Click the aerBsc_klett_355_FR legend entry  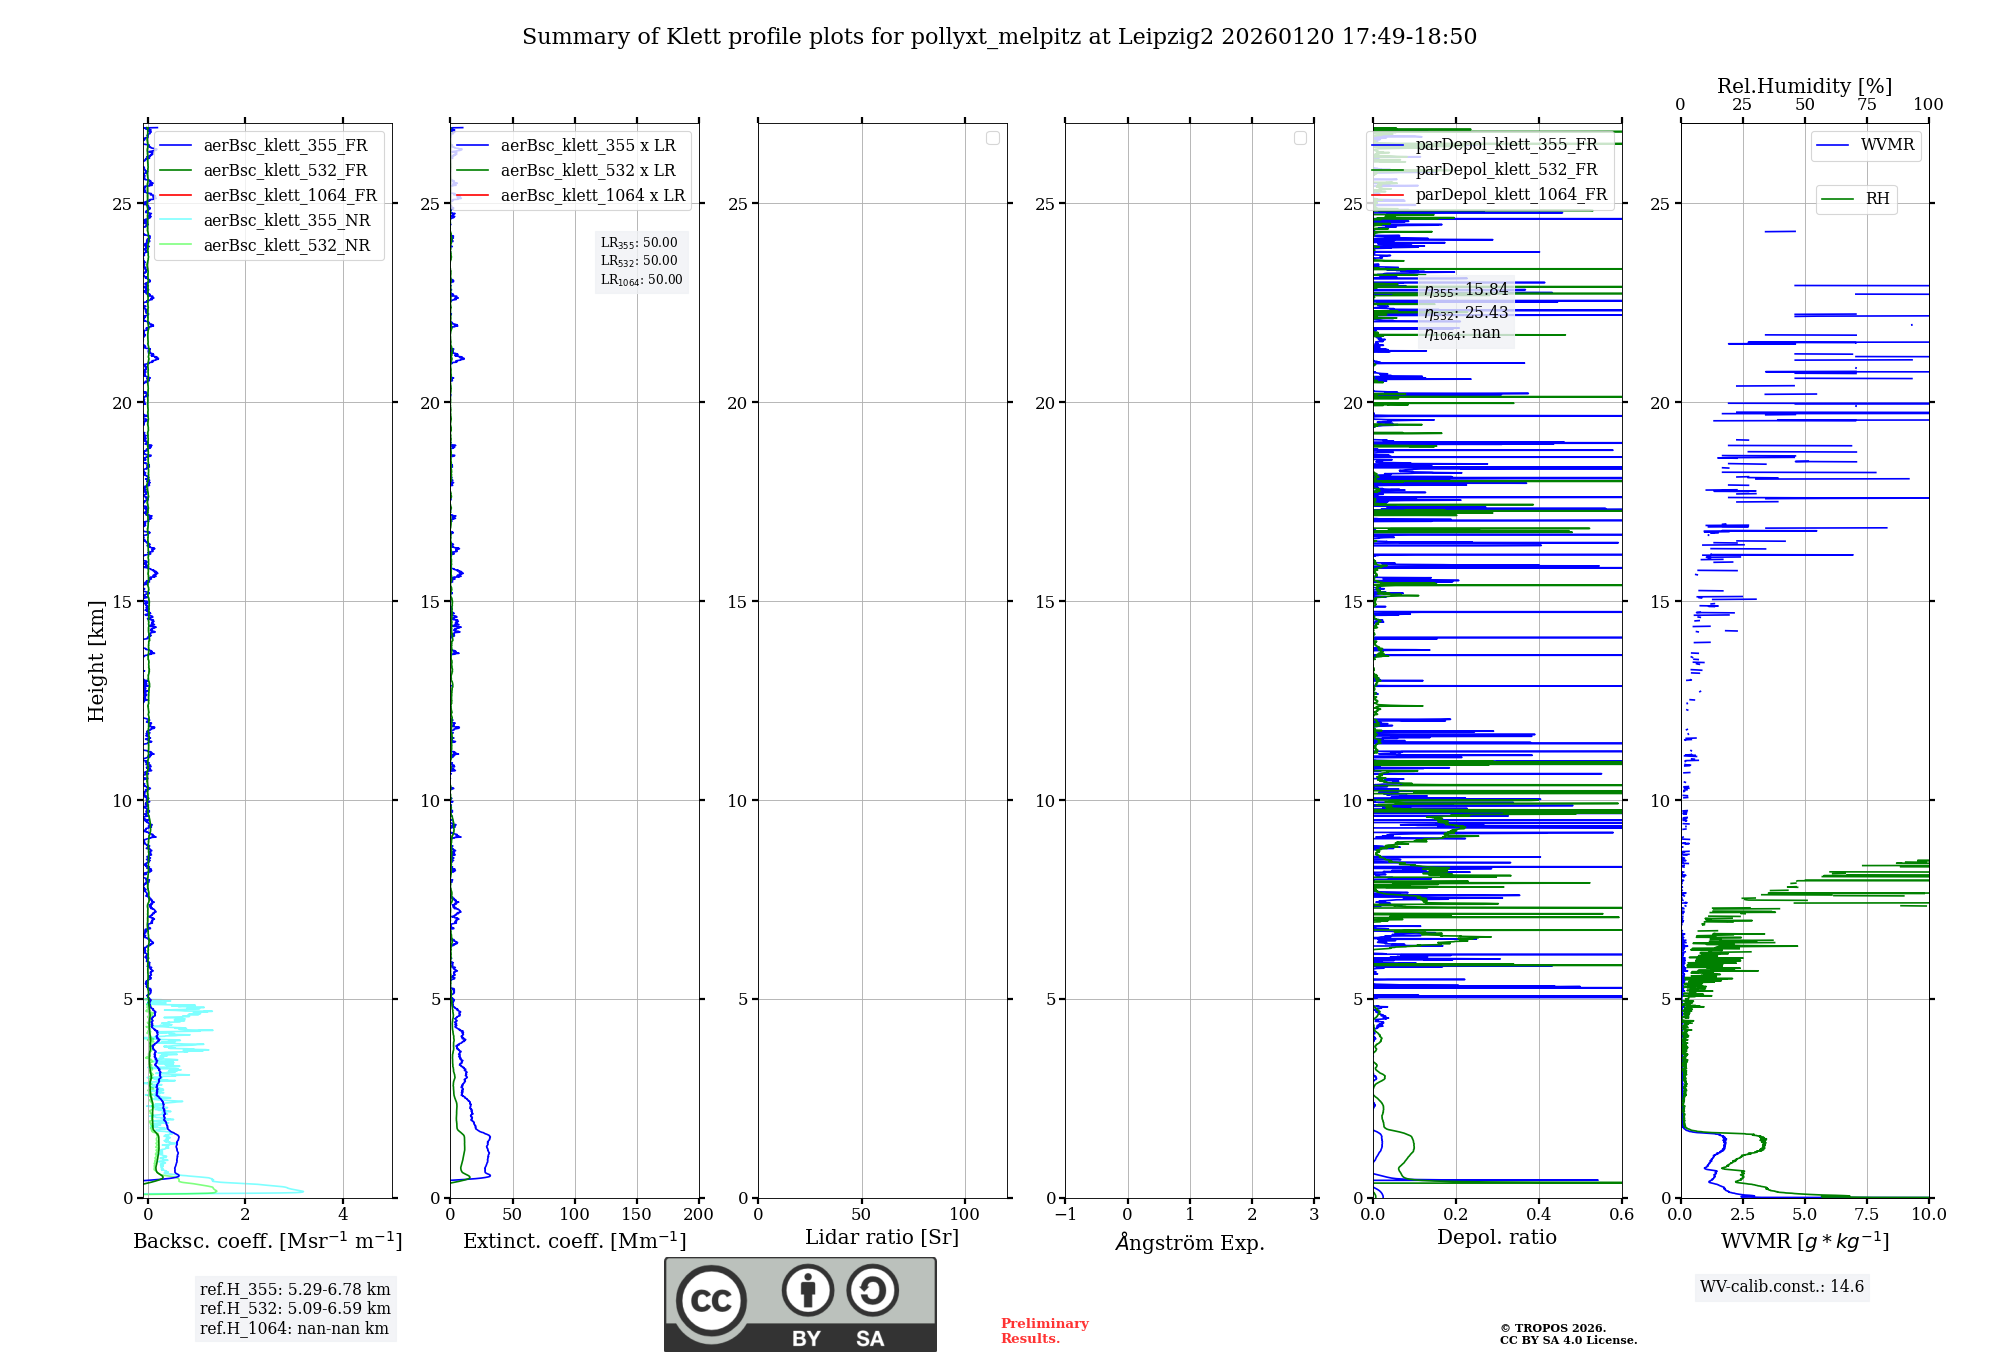click(285, 145)
